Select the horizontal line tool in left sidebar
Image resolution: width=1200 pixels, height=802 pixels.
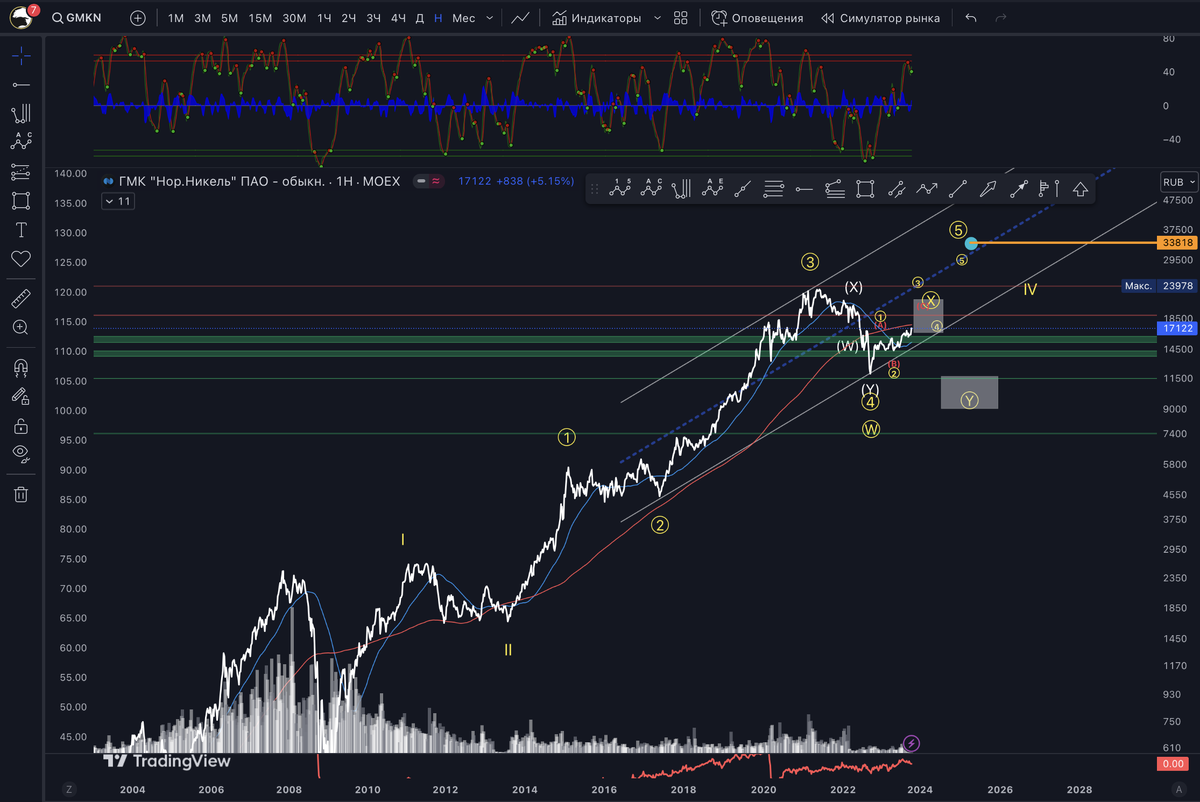(x=21, y=85)
